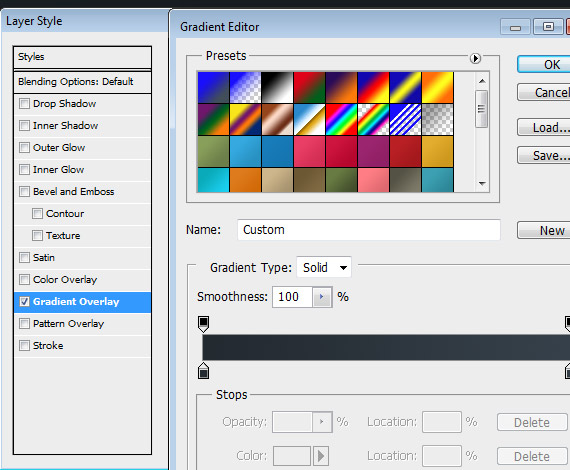Select the copper gradient preset
The width and height of the screenshot is (570, 470).
[x=277, y=119]
